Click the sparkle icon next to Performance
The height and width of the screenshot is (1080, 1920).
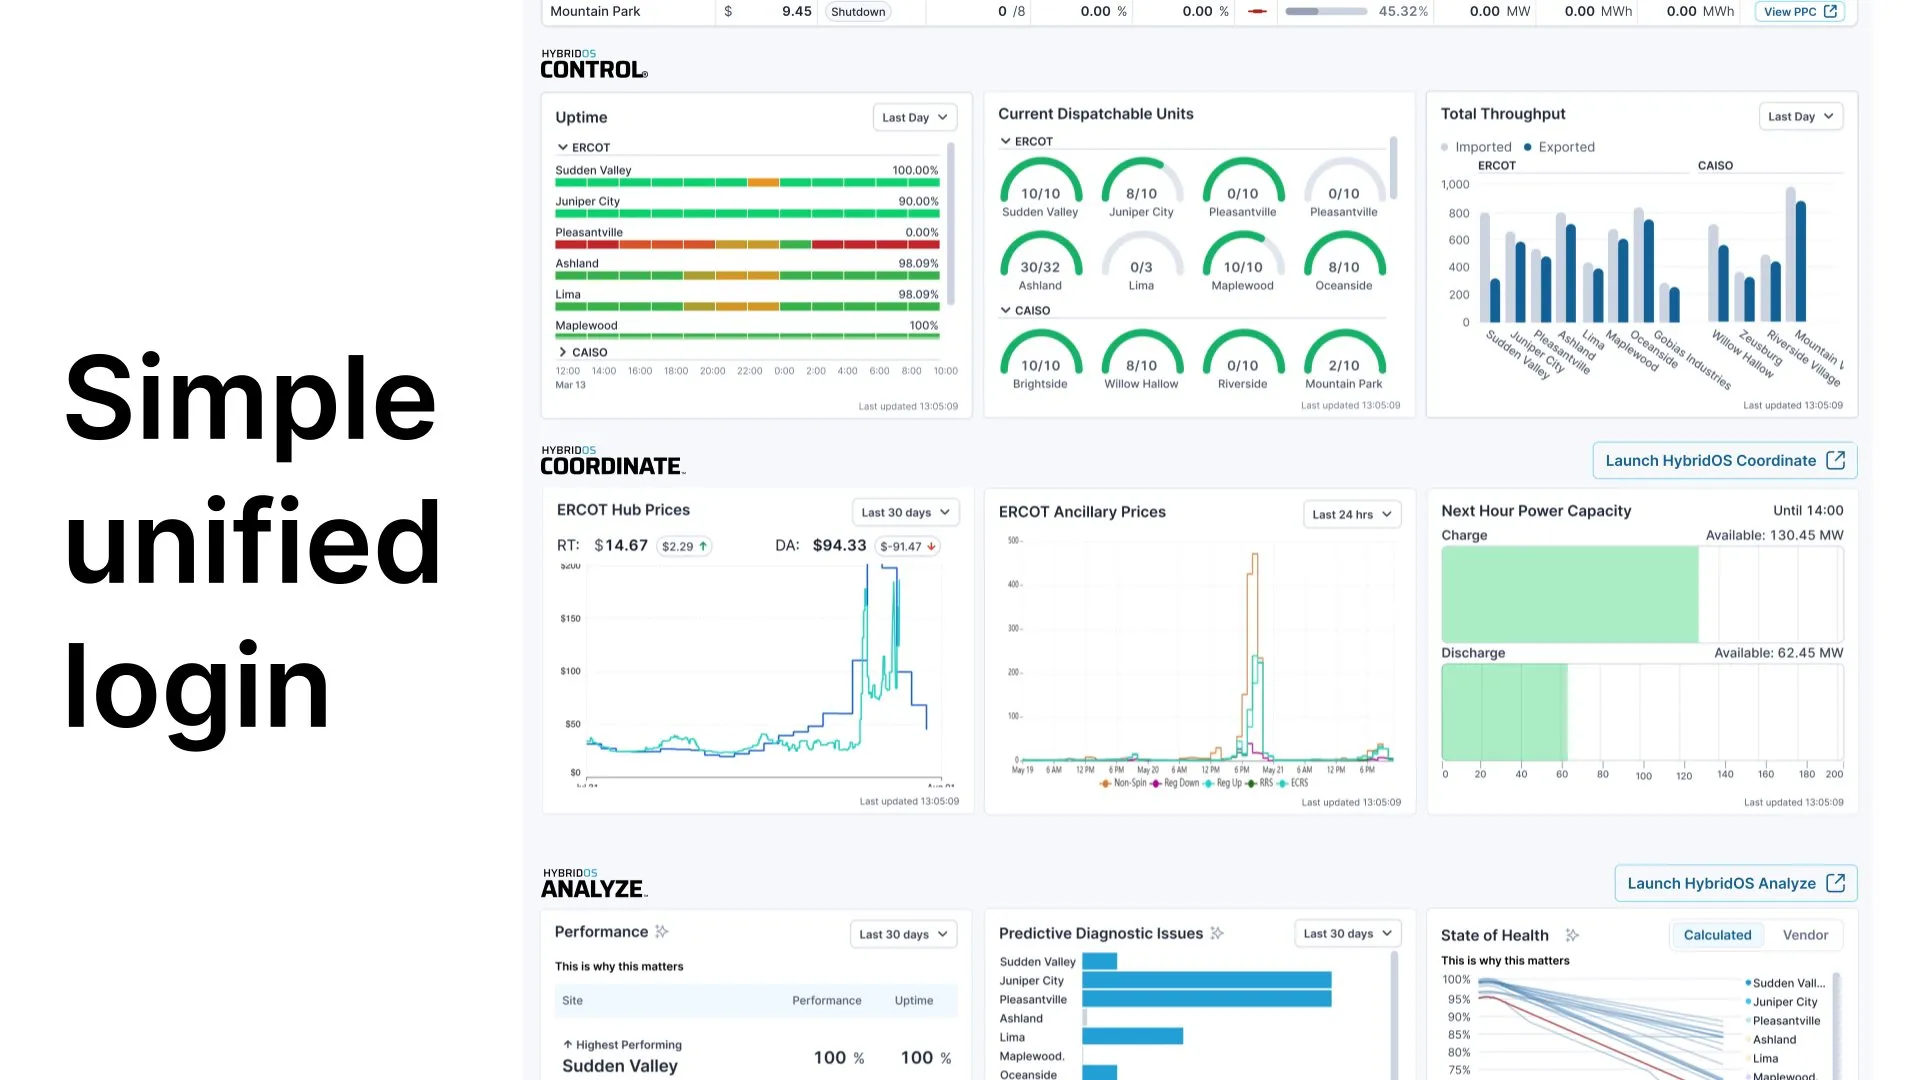tap(662, 931)
